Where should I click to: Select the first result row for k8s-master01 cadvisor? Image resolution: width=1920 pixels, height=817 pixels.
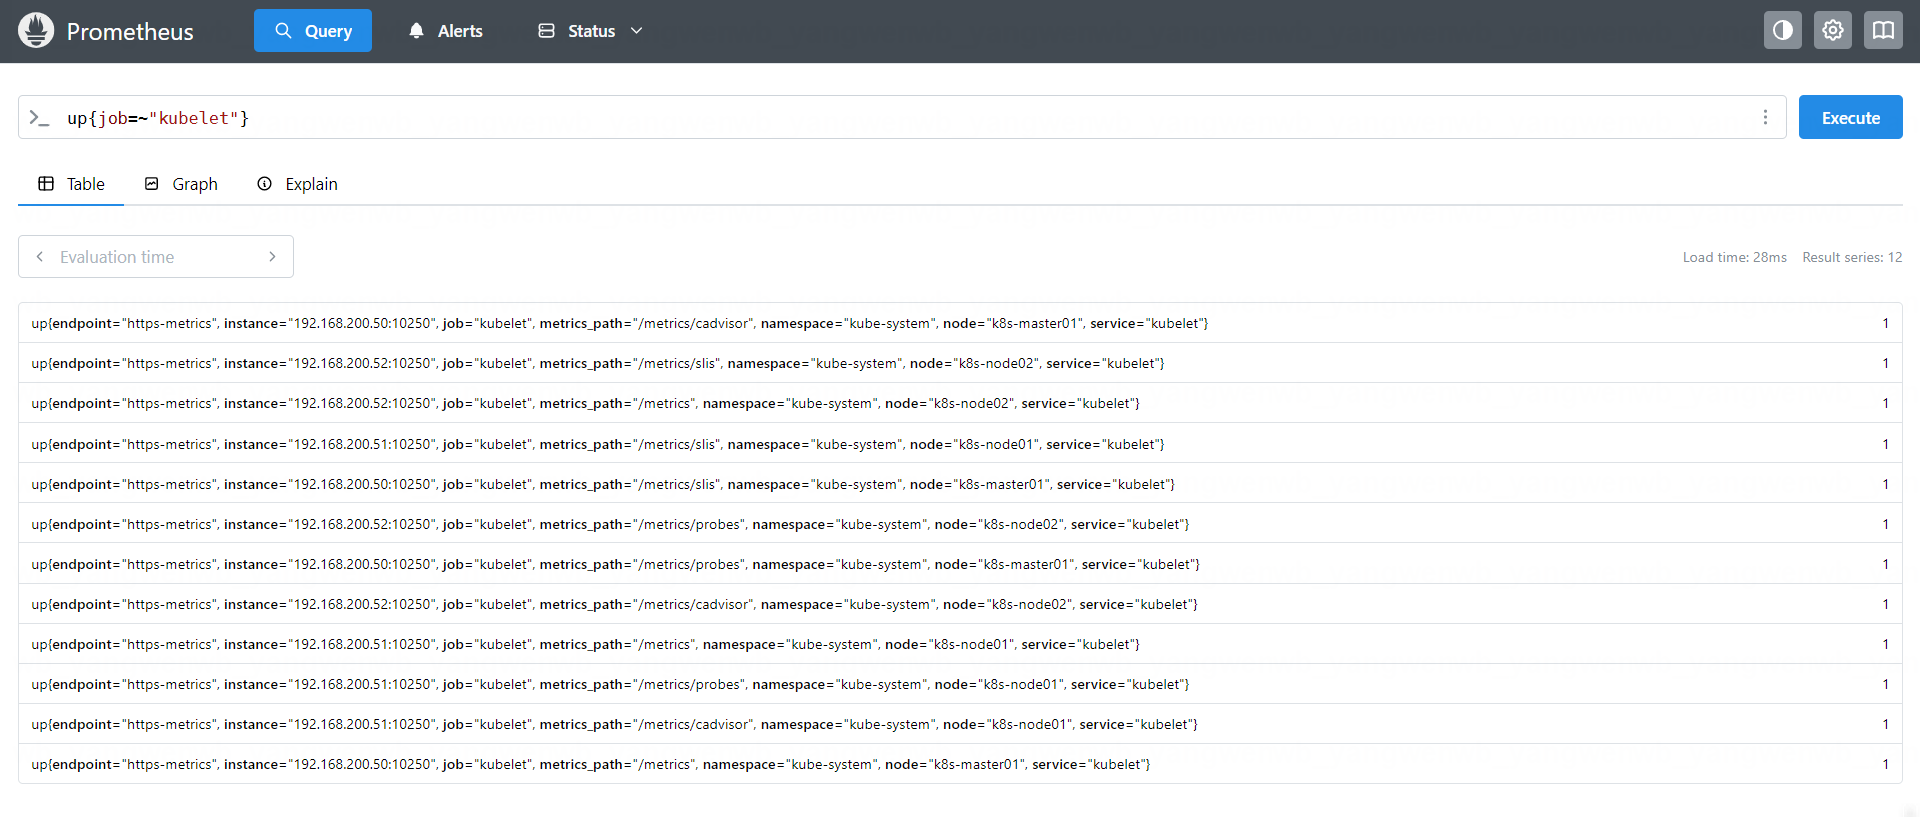pos(619,323)
